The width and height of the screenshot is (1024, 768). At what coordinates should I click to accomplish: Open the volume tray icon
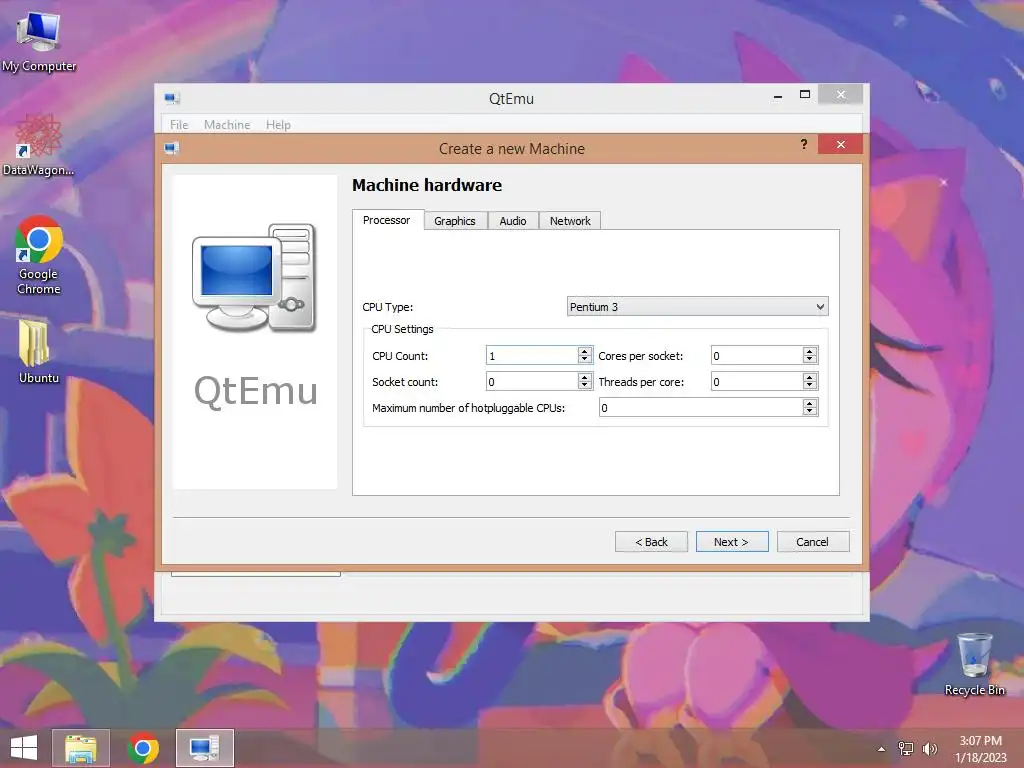(929, 748)
